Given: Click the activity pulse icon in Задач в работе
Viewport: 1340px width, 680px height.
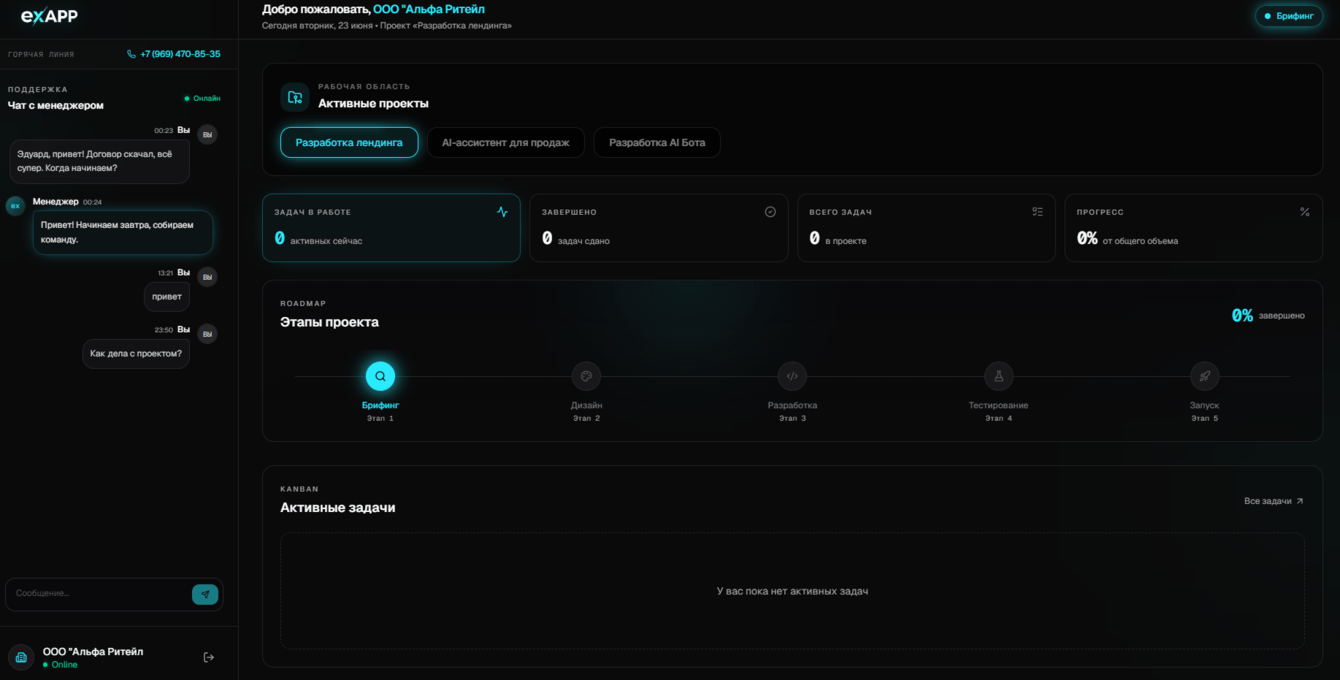Looking at the screenshot, I should [502, 212].
